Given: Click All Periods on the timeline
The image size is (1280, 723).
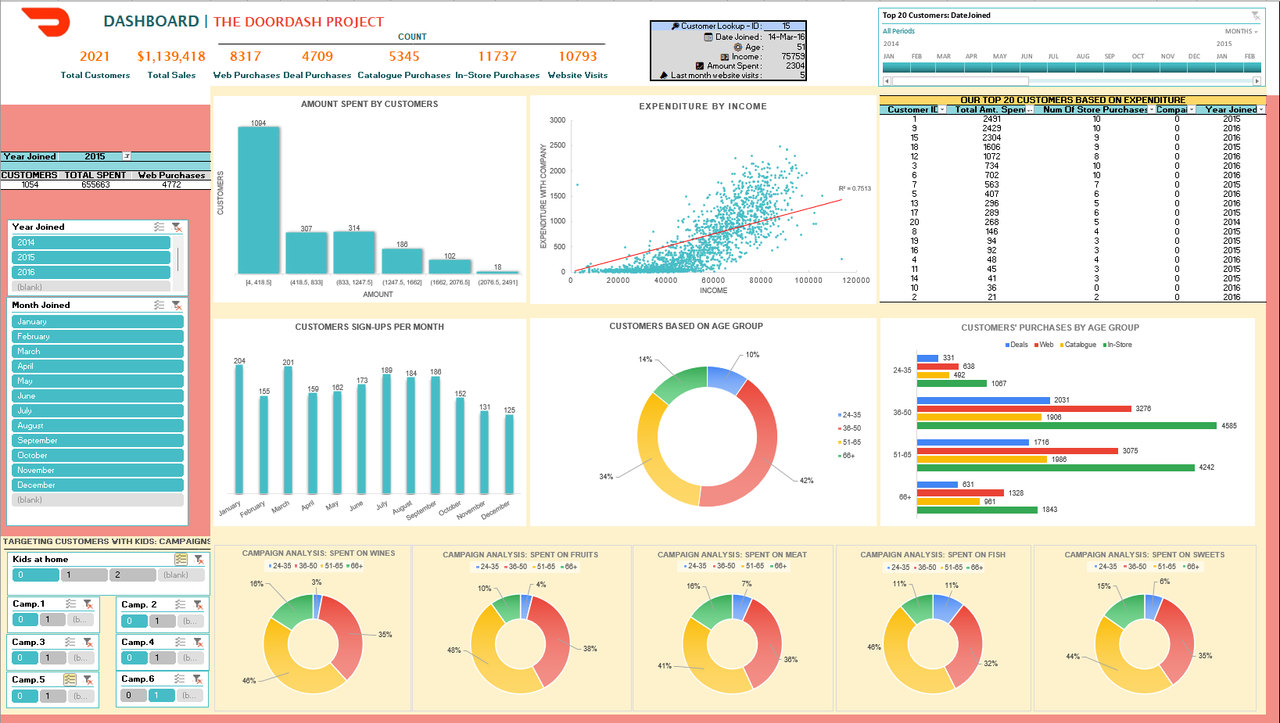Looking at the screenshot, I should (899, 32).
